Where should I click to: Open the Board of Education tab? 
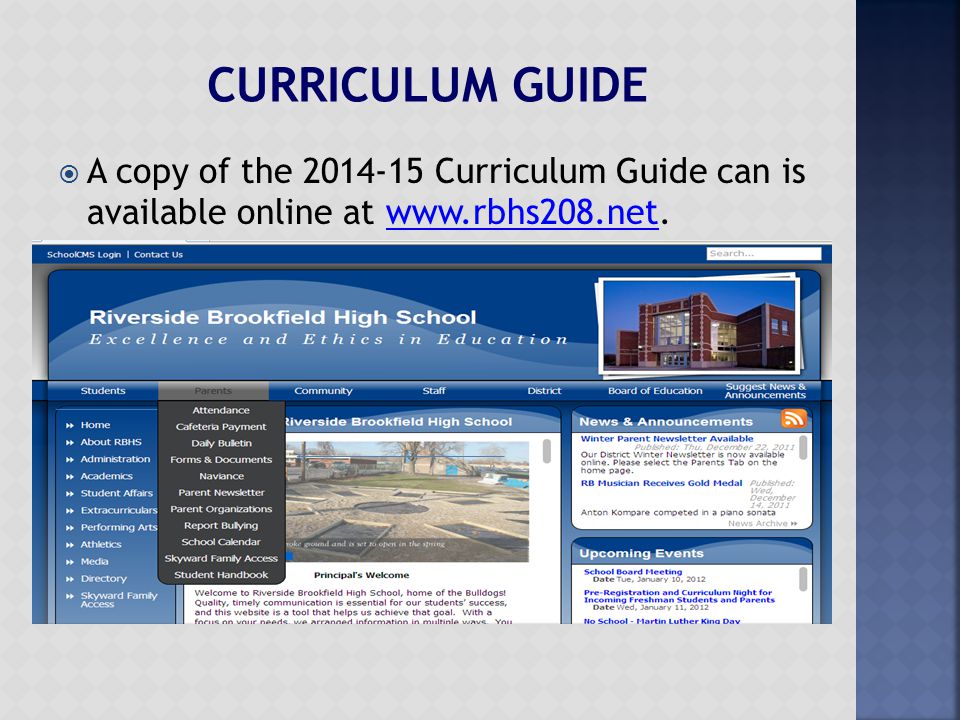tap(655, 391)
